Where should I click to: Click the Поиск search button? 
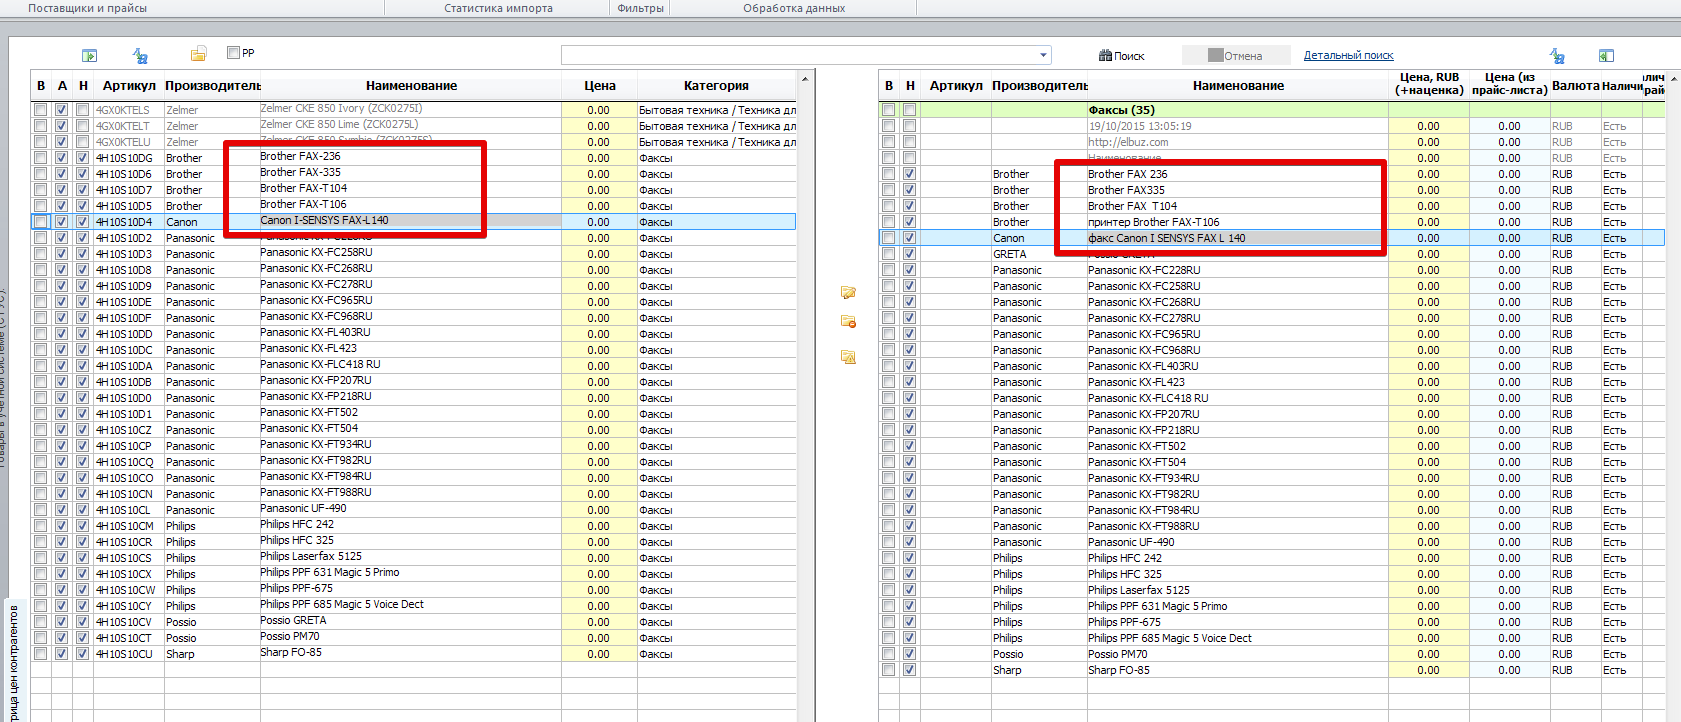click(x=1121, y=56)
